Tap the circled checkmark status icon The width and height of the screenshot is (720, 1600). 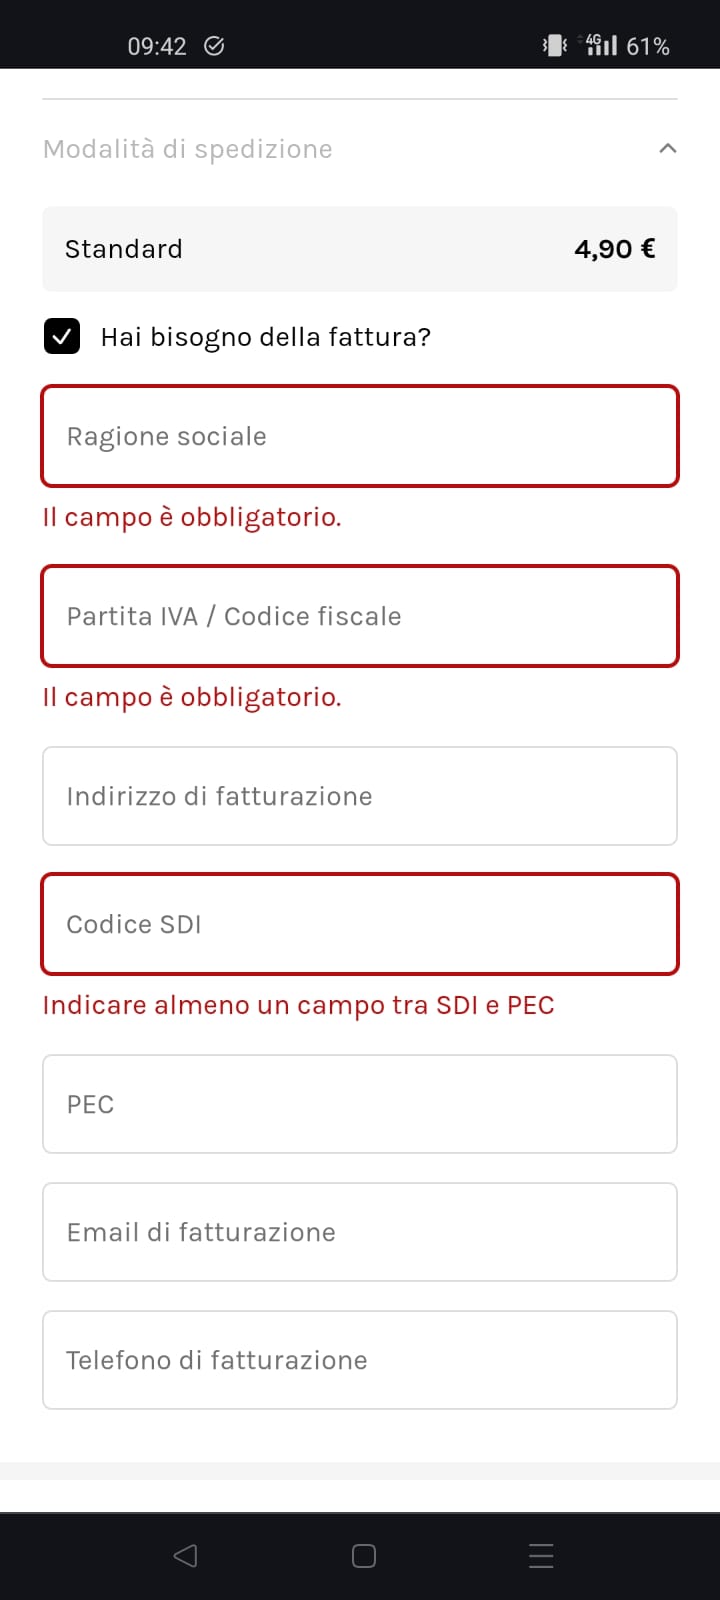pos(214,45)
